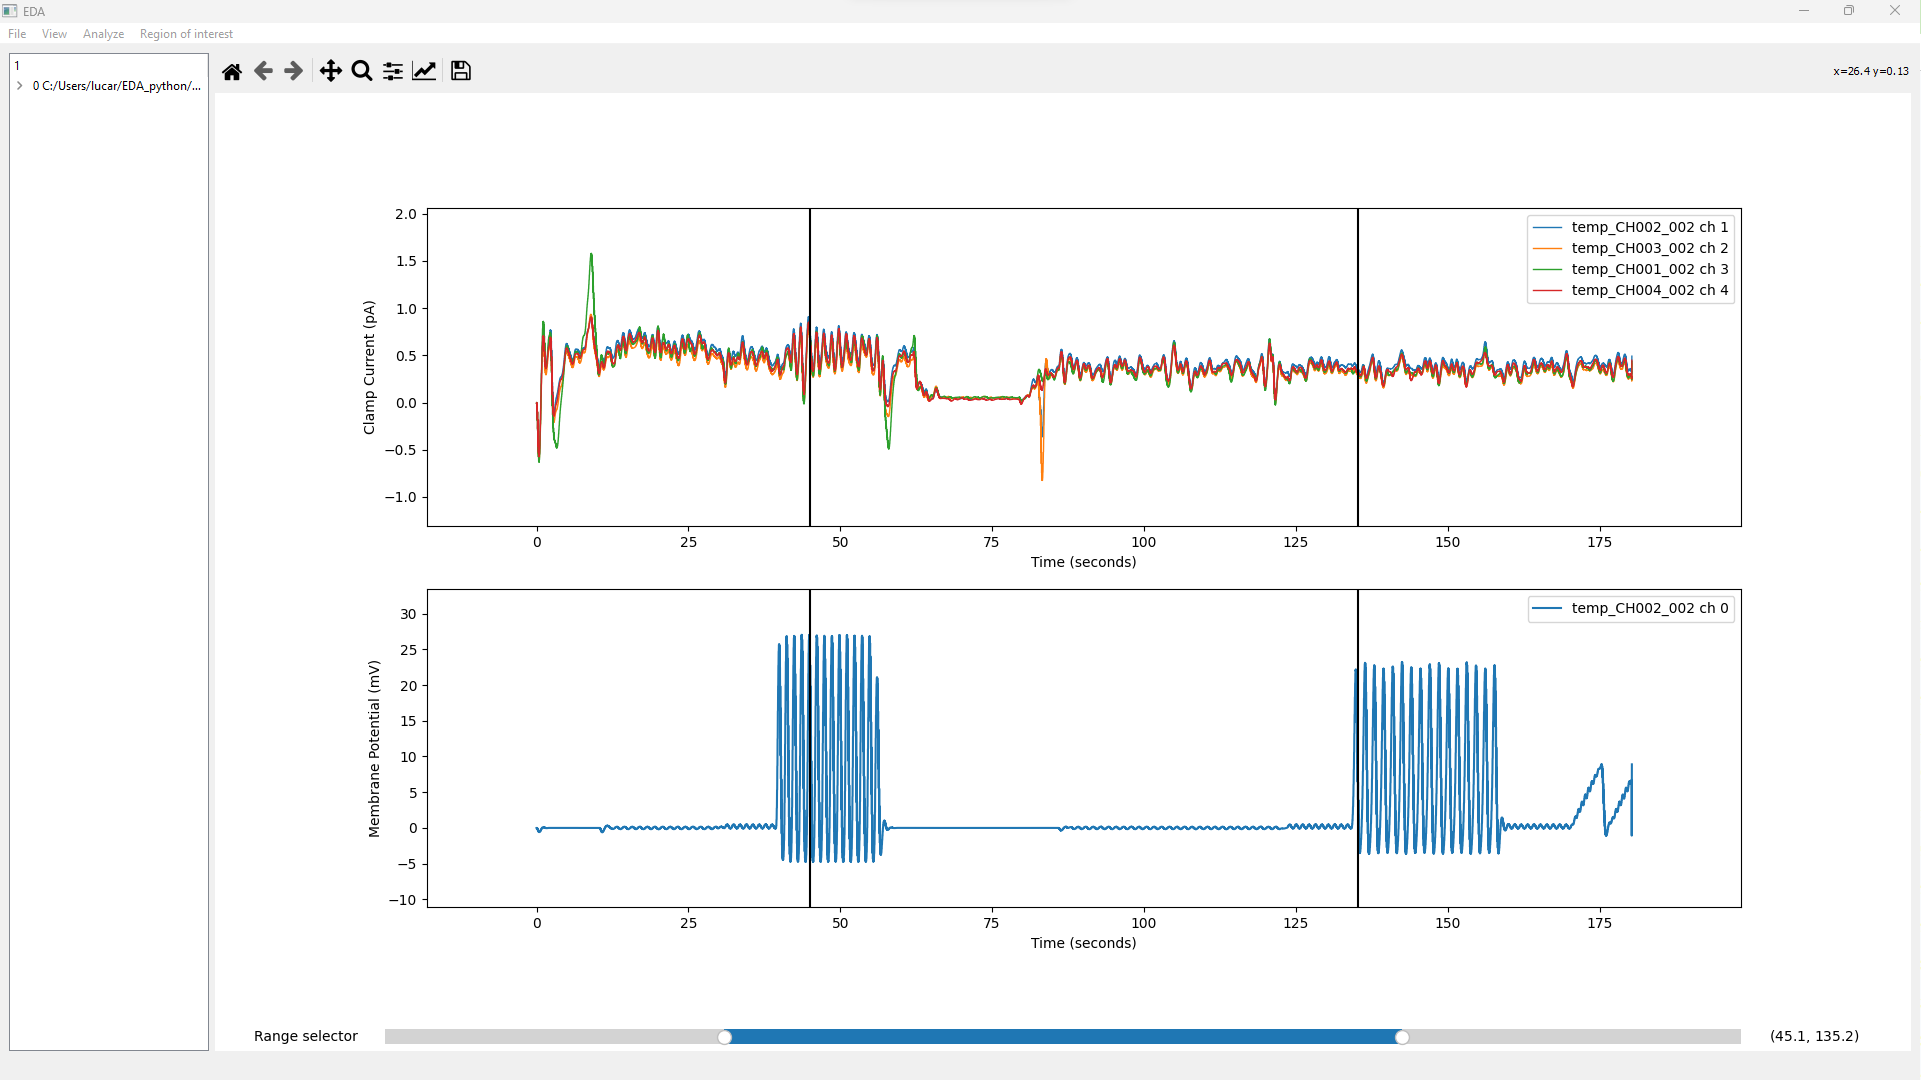This screenshot has width=1921, height=1080.
Task: Open the File menu
Action: [x=17, y=34]
